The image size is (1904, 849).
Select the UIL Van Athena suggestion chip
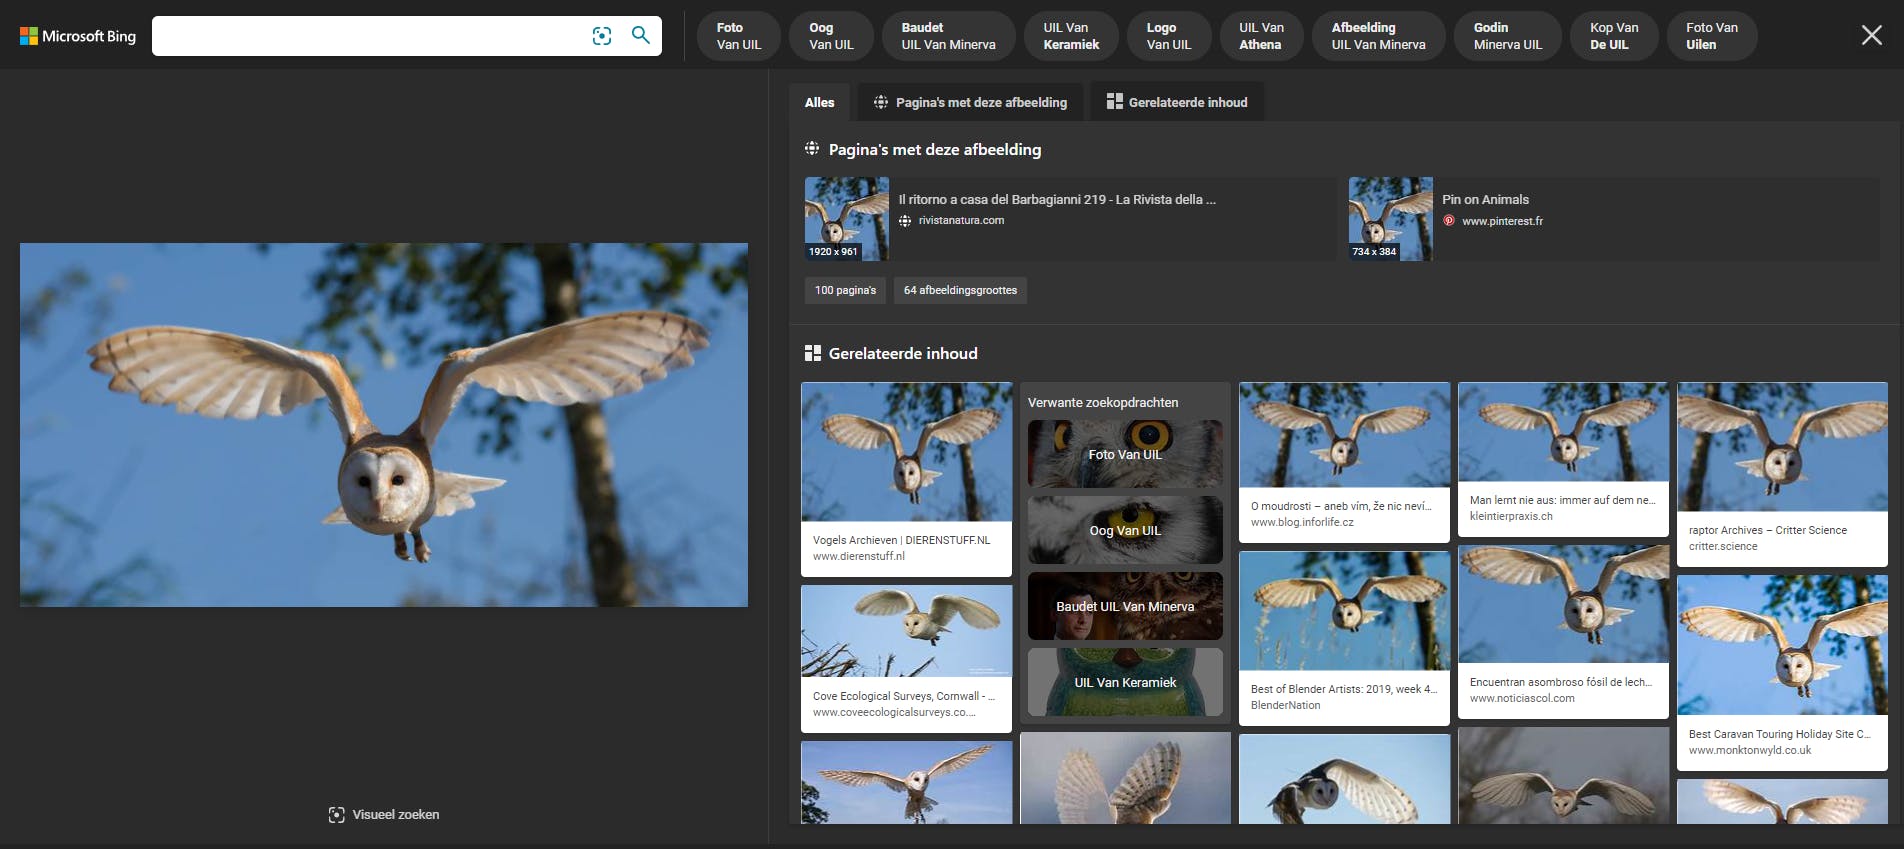click(x=1261, y=36)
